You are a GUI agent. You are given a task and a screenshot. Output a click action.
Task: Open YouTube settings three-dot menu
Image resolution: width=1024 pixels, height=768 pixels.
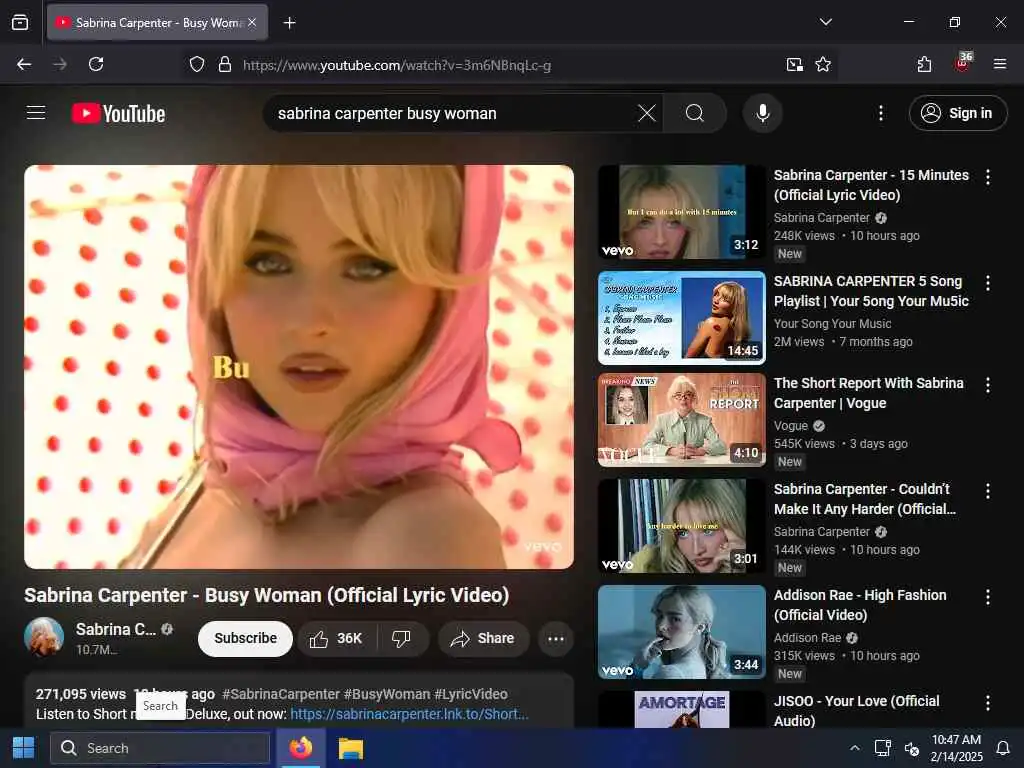[x=880, y=113]
